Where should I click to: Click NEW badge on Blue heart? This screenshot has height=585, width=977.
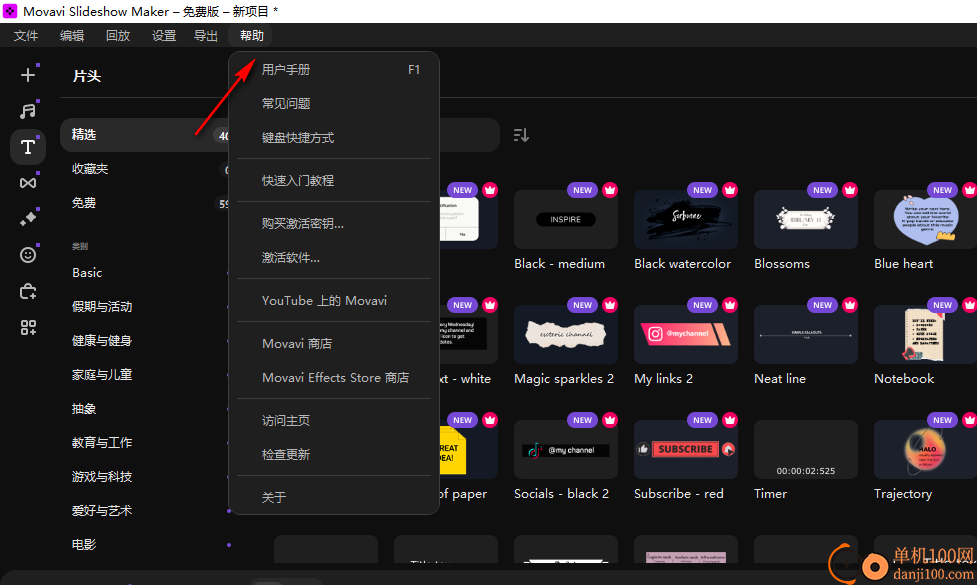point(942,190)
